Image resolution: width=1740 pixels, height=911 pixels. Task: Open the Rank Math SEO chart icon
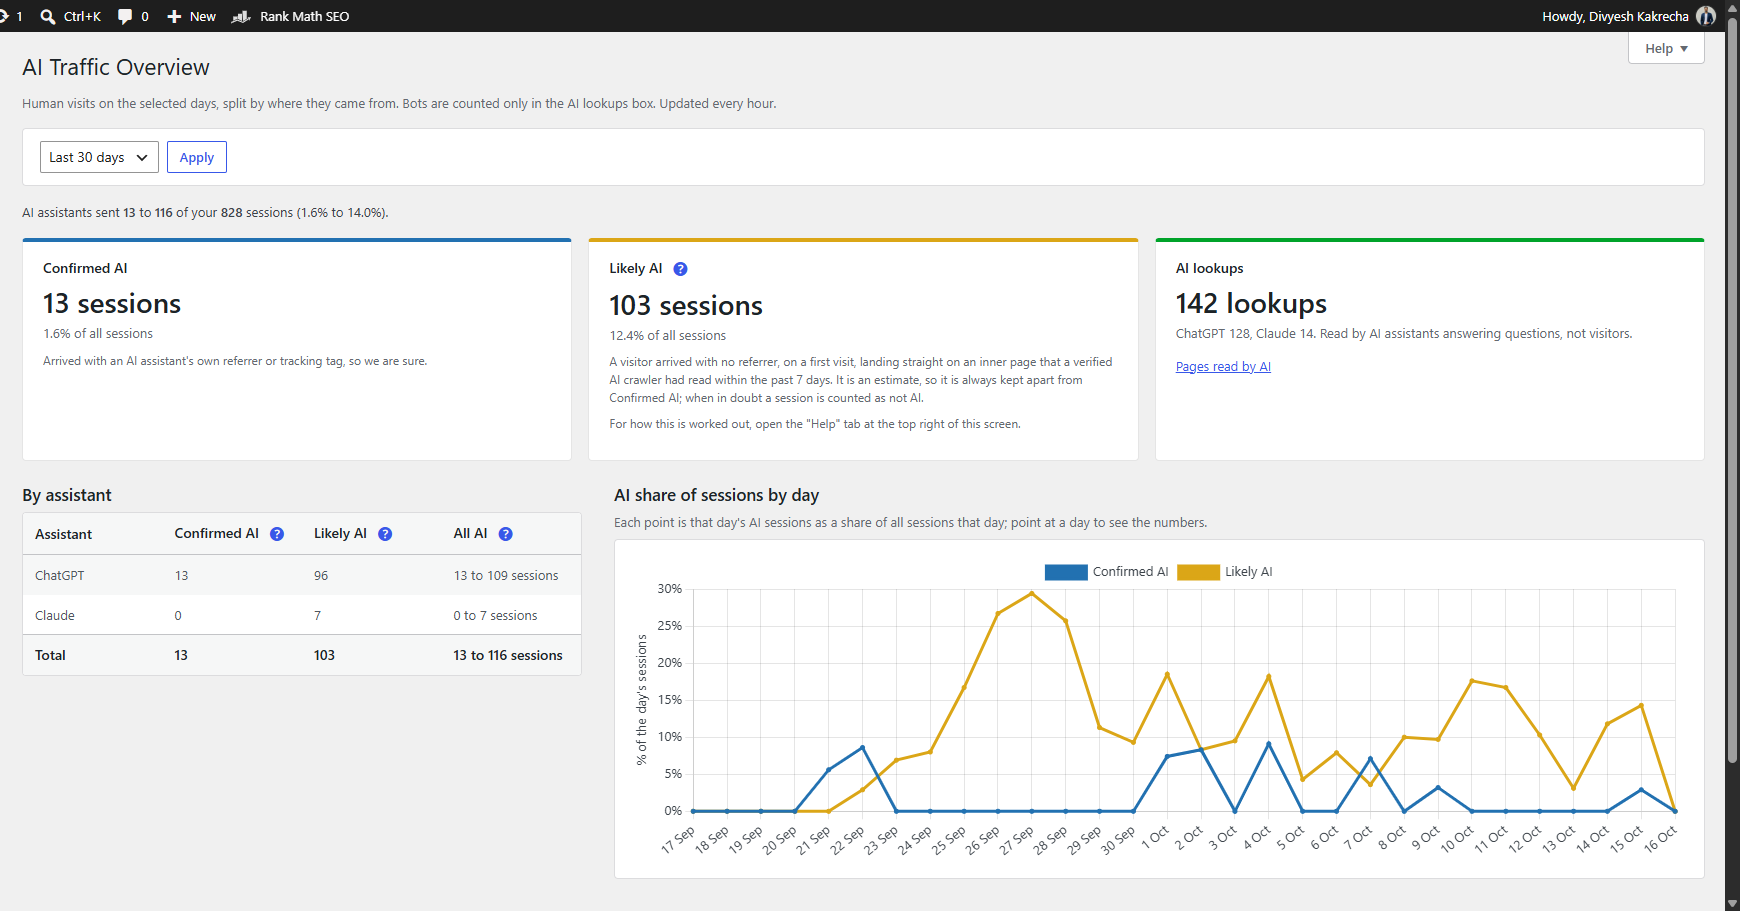pos(241,16)
